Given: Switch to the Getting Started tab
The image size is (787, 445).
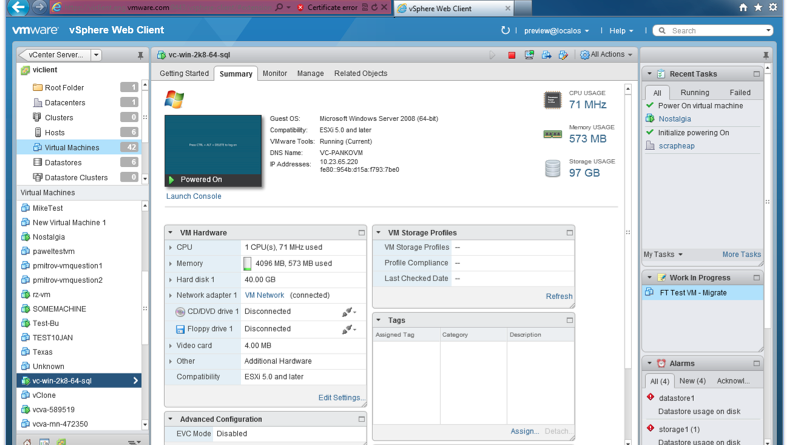Looking at the screenshot, I should click(x=184, y=73).
